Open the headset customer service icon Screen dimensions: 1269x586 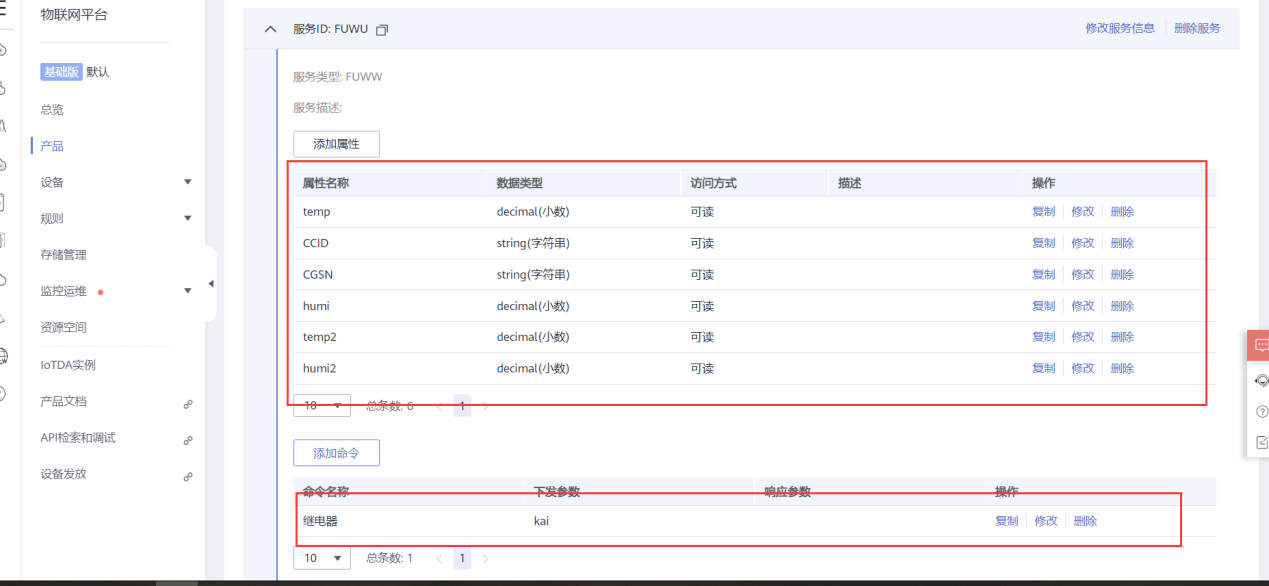click(x=1261, y=381)
